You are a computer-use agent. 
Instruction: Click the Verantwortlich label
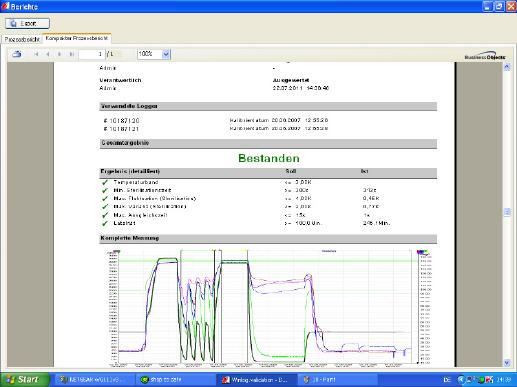click(120, 80)
